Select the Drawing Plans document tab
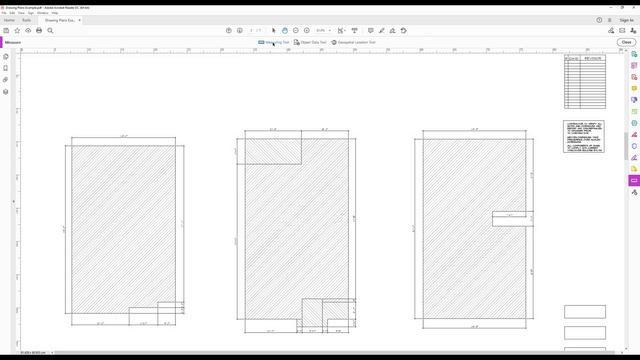Image resolution: width=640 pixels, height=360 pixels. tap(60, 20)
